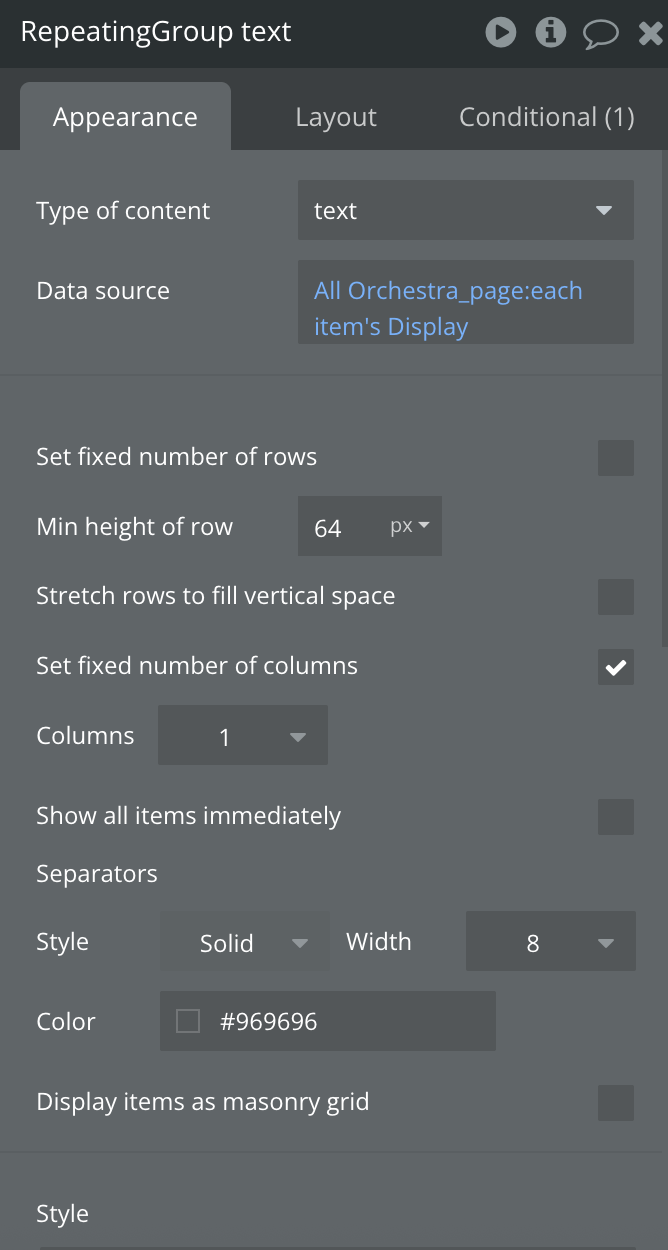Viewport: 668px width, 1250px height.
Task: Enable Display items as masonry grid
Action: pos(615,1103)
